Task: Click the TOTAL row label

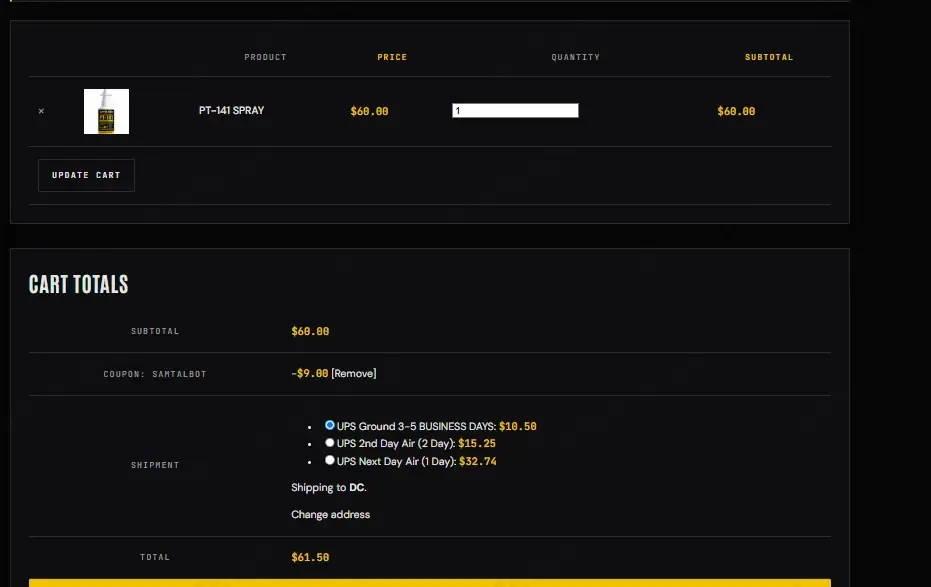Action: (155, 557)
